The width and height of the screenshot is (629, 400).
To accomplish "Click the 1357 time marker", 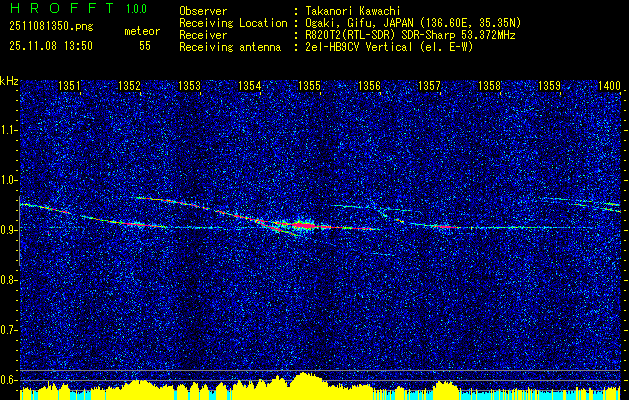I will (429, 85).
